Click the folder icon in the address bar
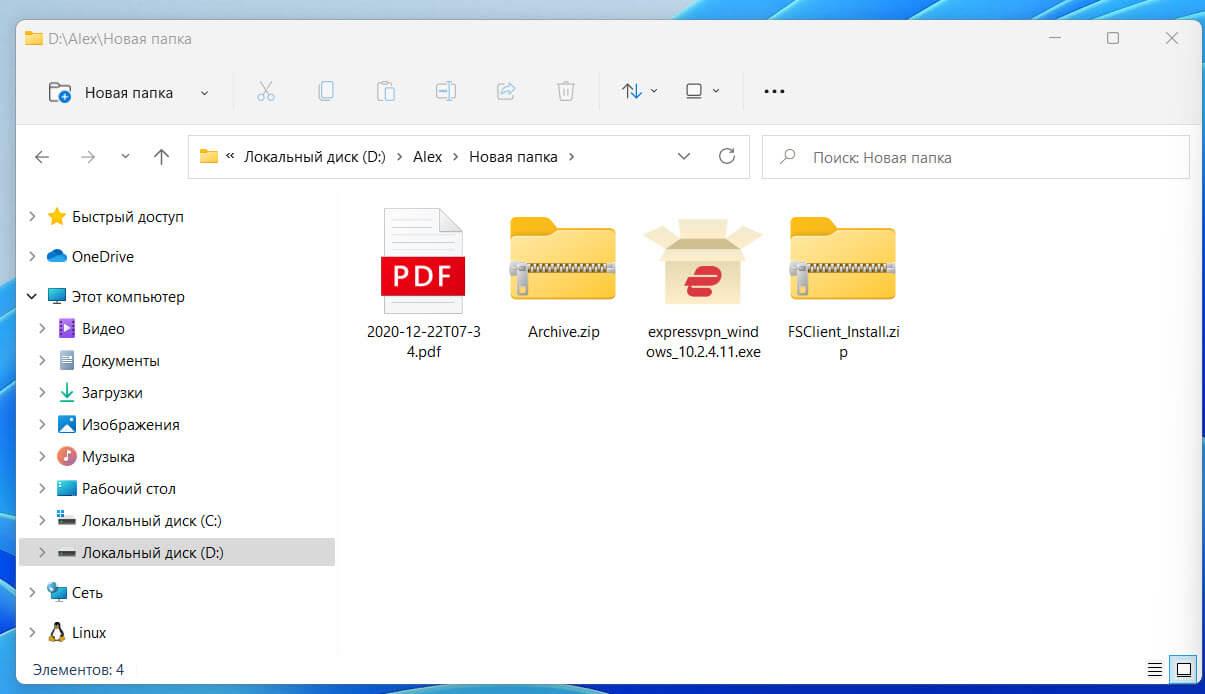The image size is (1205, 694). coord(208,156)
